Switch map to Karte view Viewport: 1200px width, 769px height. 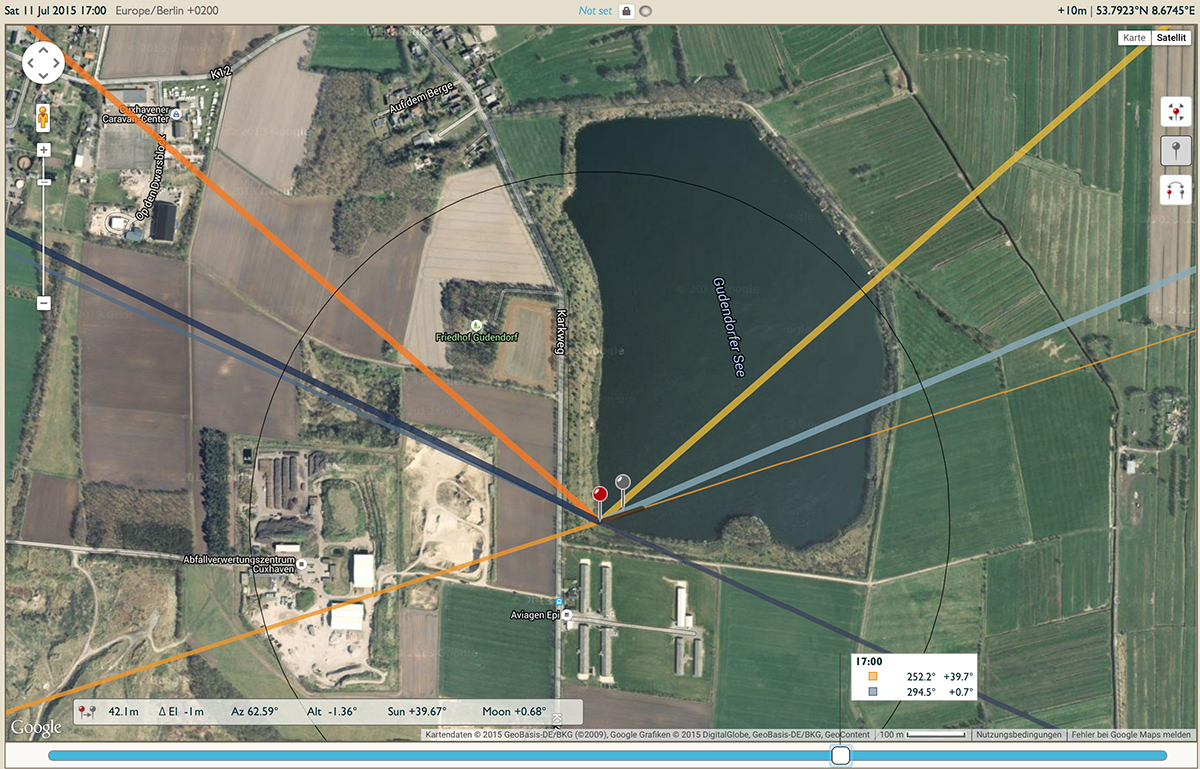[1134, 37]
